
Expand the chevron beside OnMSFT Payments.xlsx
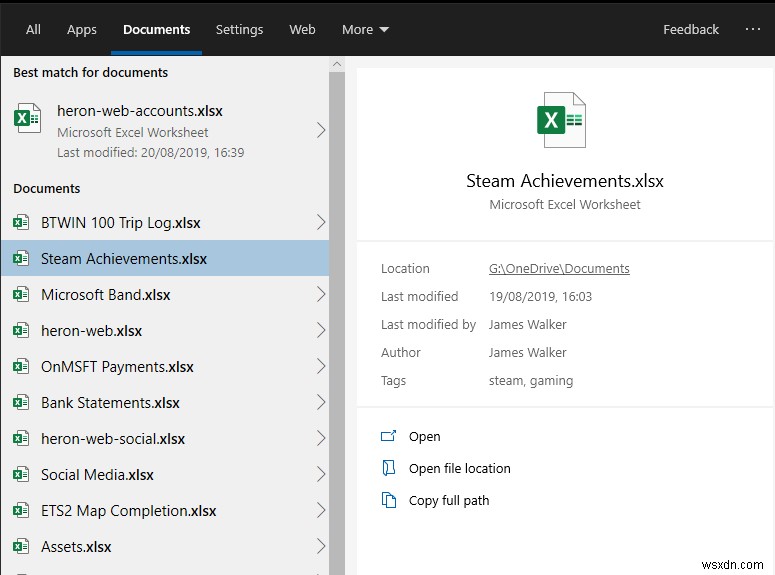320,367
